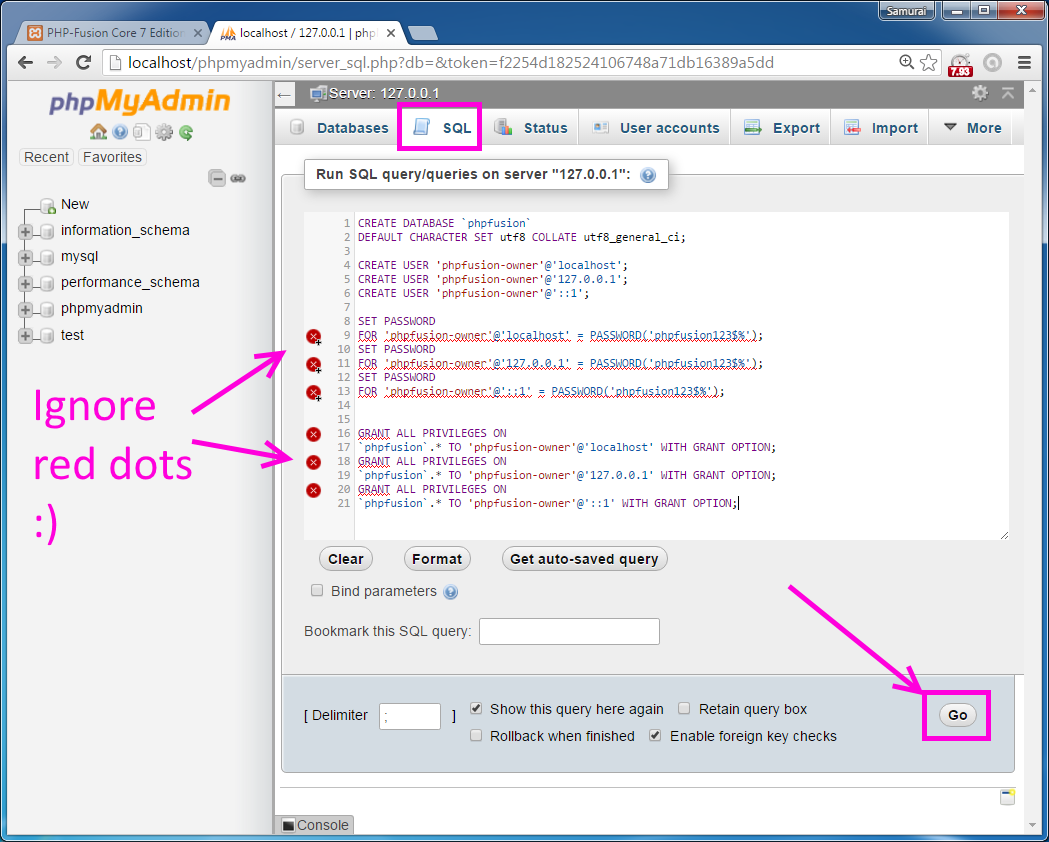
Task: Expand test database node
Action: point(25,336)
